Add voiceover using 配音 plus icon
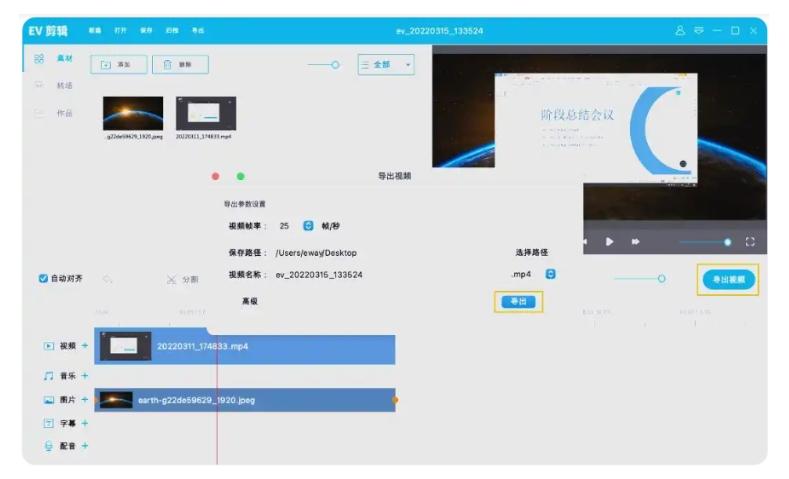The image size is (789, 479). coord(85,446)
